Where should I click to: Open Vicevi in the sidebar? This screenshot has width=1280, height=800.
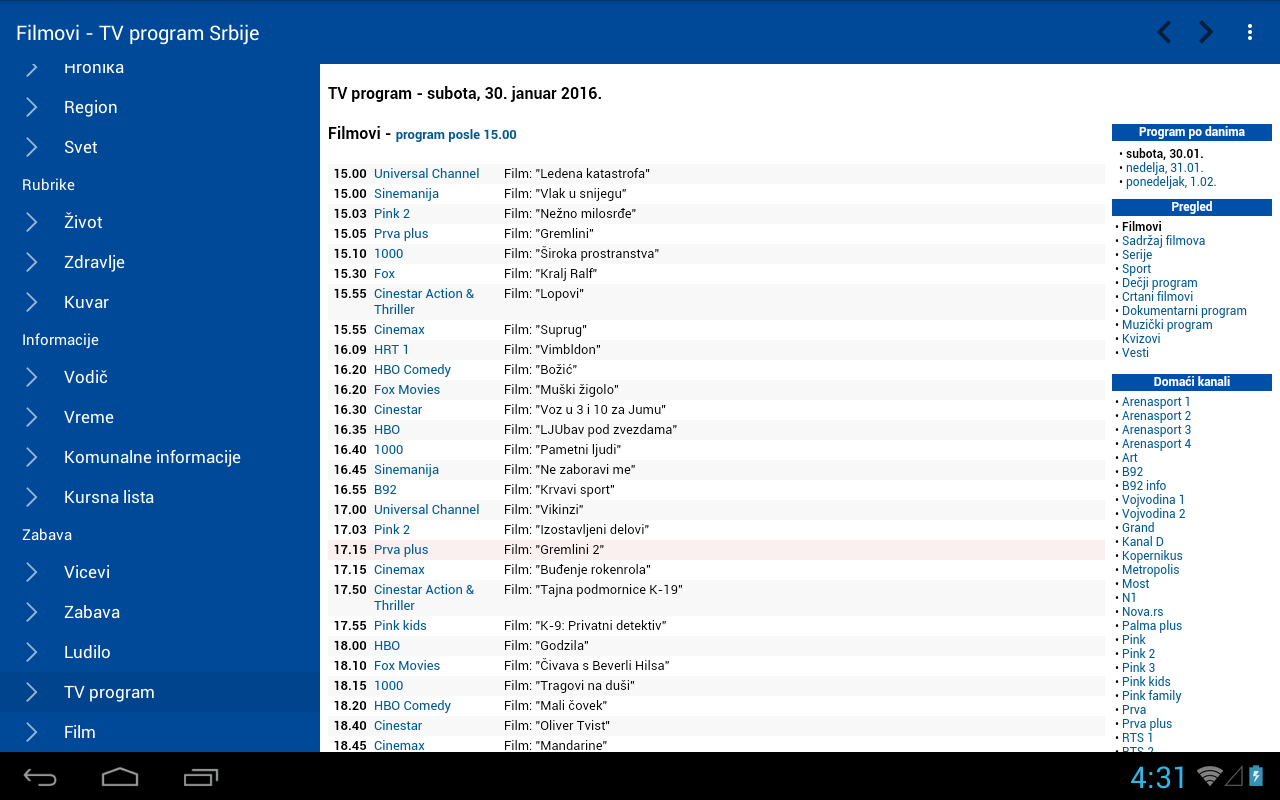(160, 572)
